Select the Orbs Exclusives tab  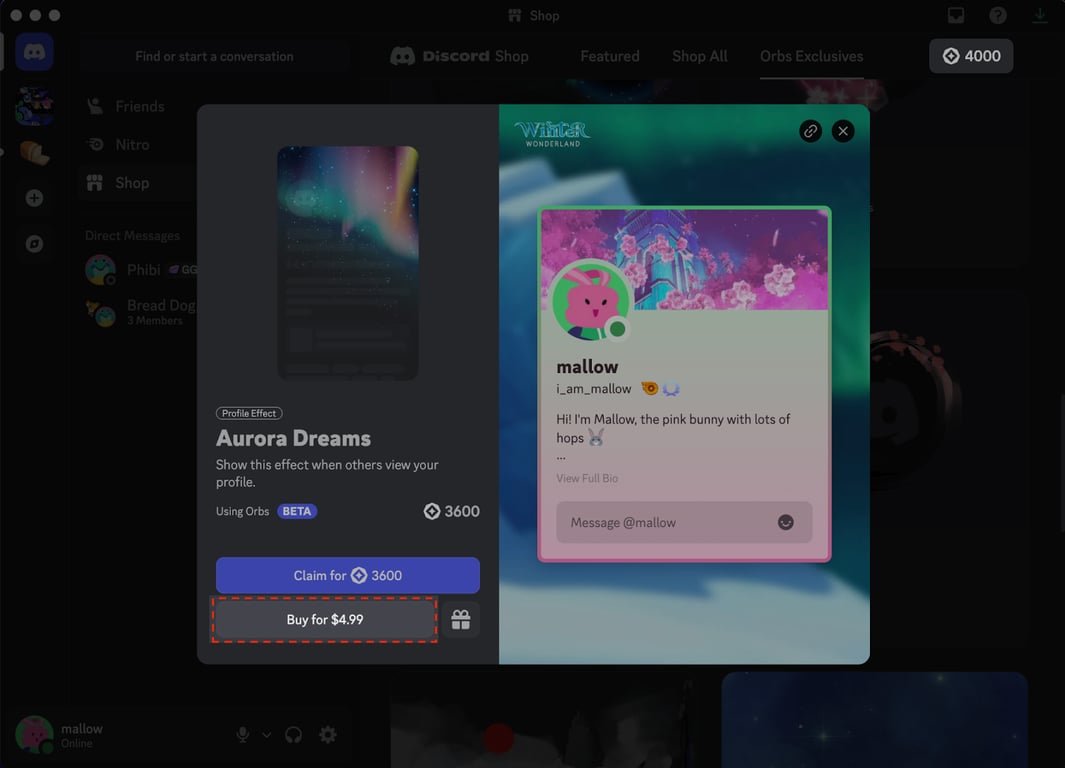[812, 56]
